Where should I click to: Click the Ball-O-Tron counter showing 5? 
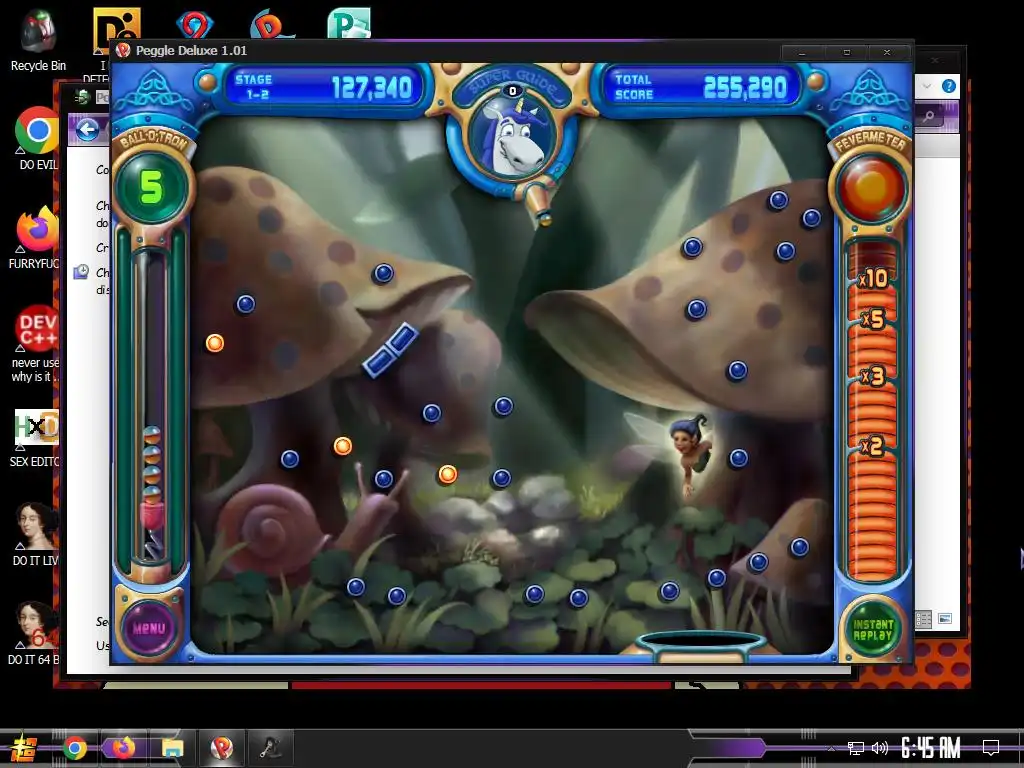[x=151, y=187]
